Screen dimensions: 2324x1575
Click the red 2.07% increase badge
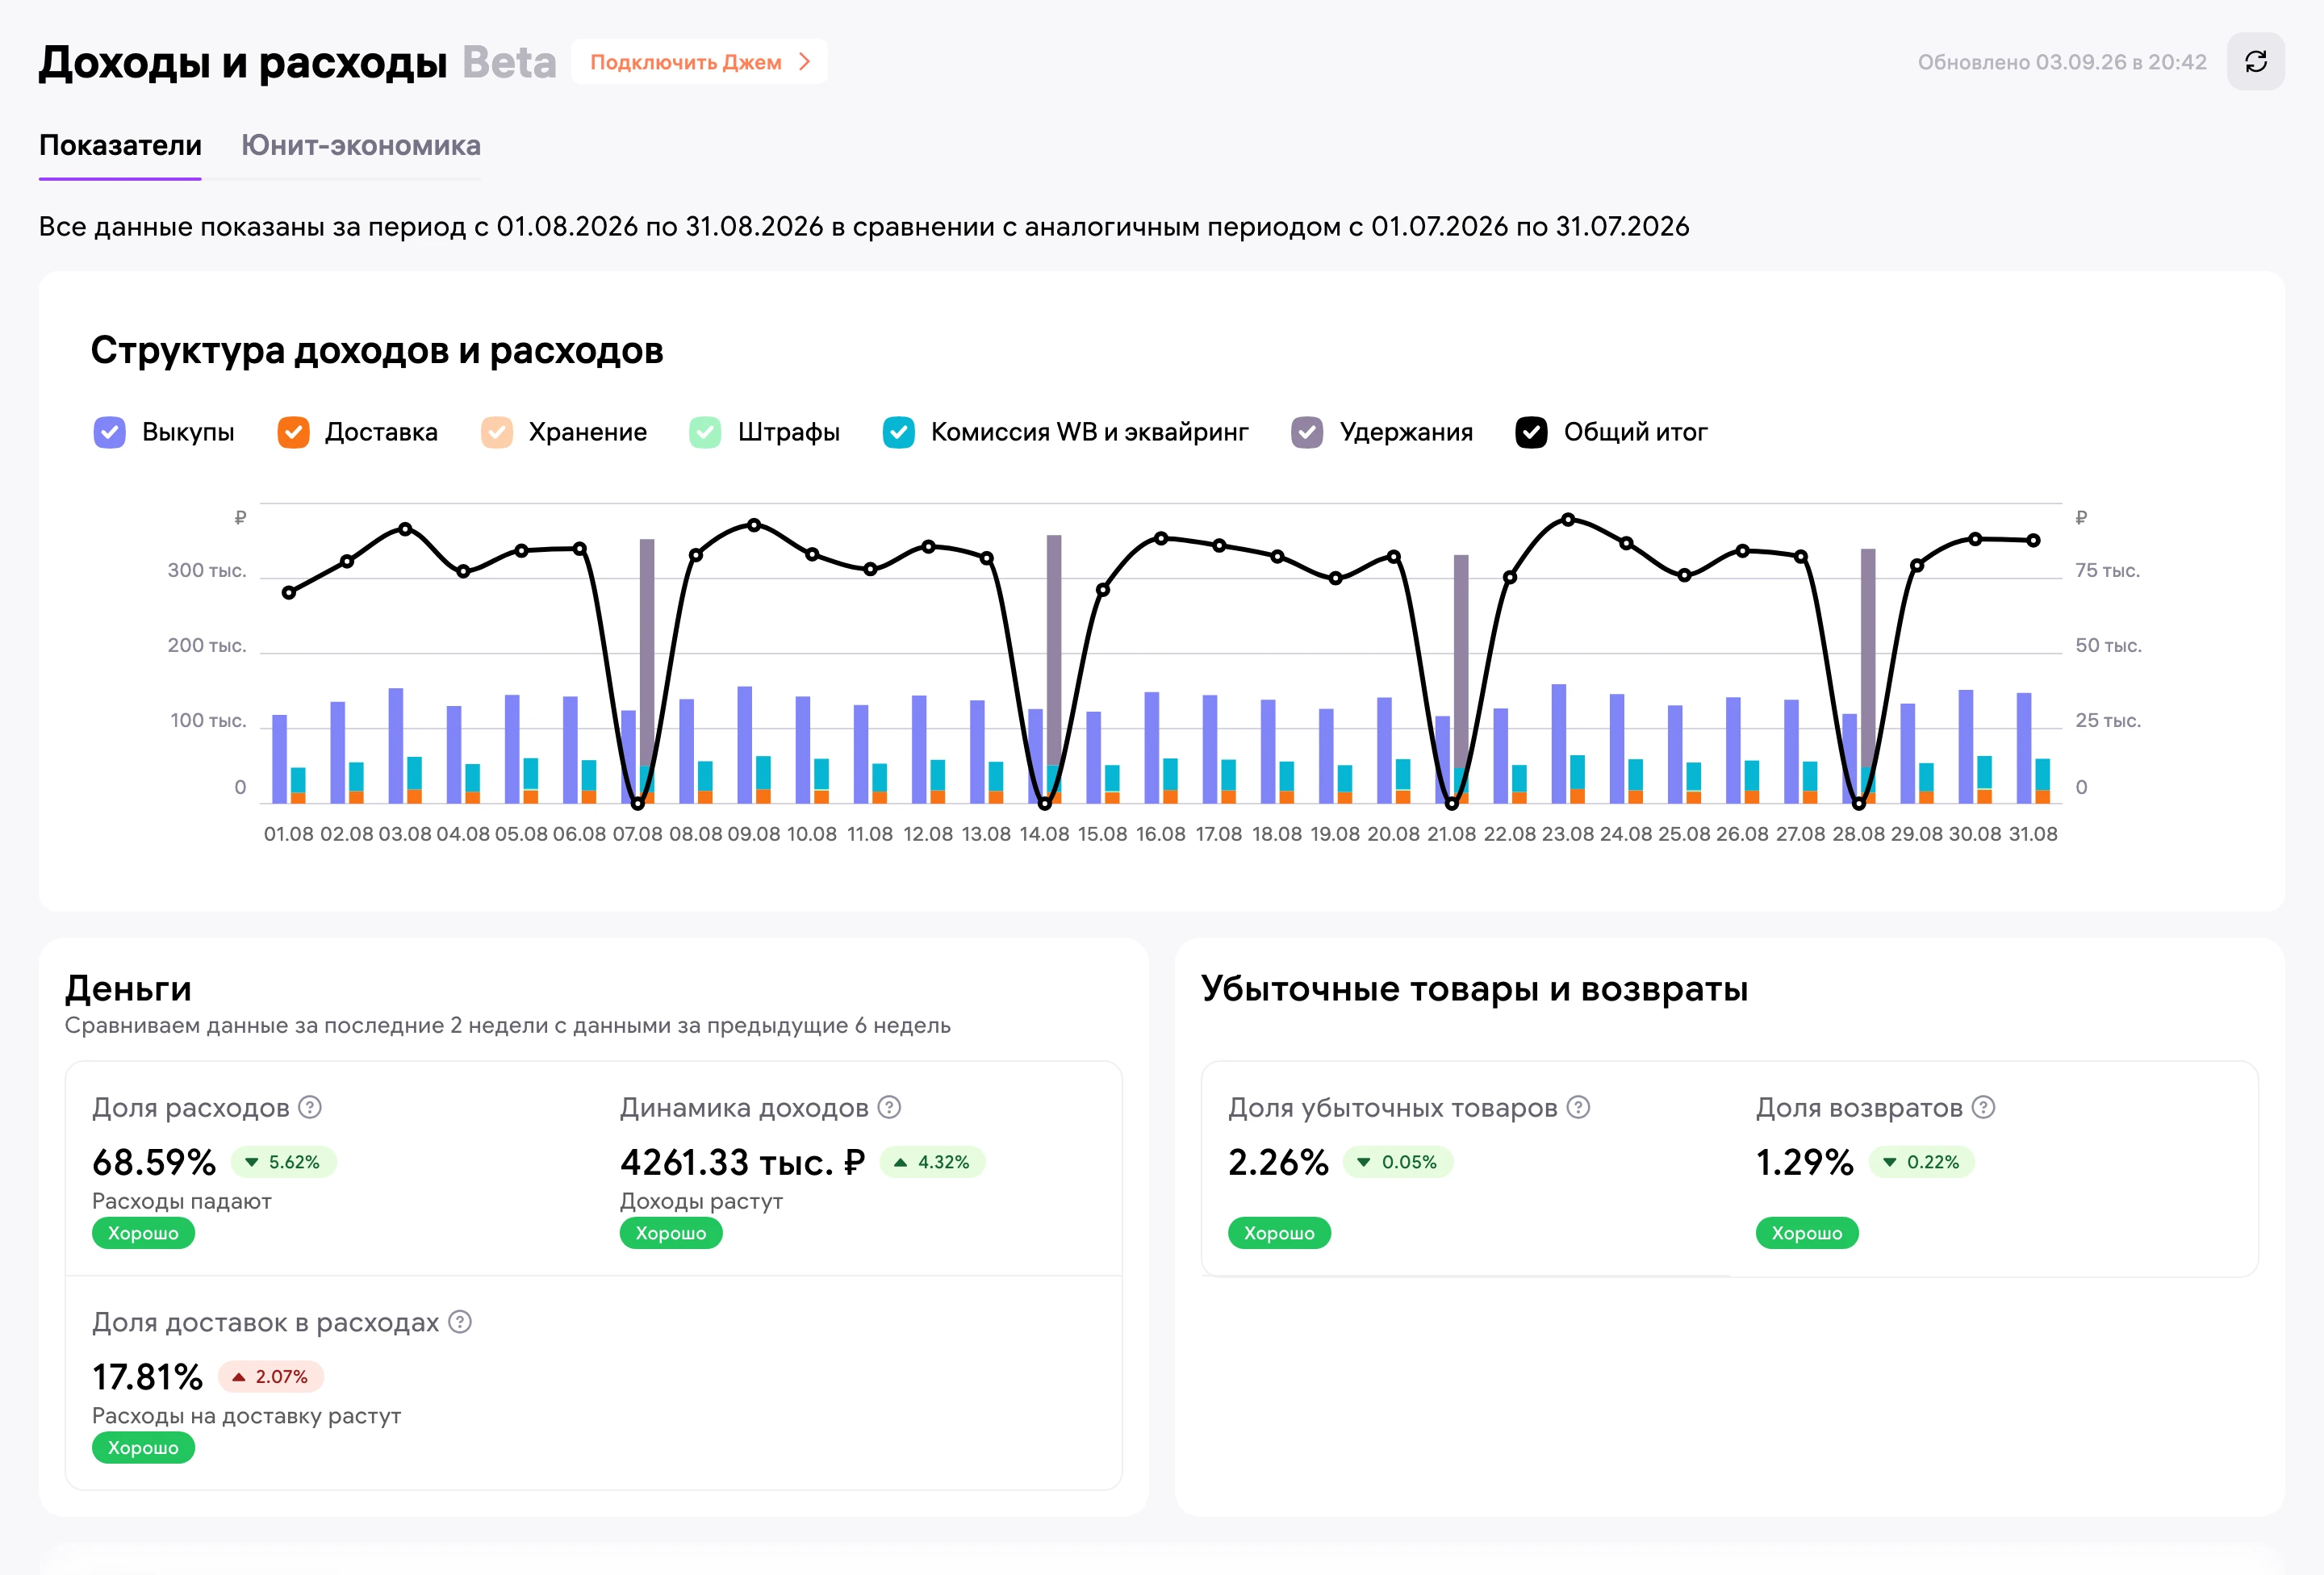271,1377
